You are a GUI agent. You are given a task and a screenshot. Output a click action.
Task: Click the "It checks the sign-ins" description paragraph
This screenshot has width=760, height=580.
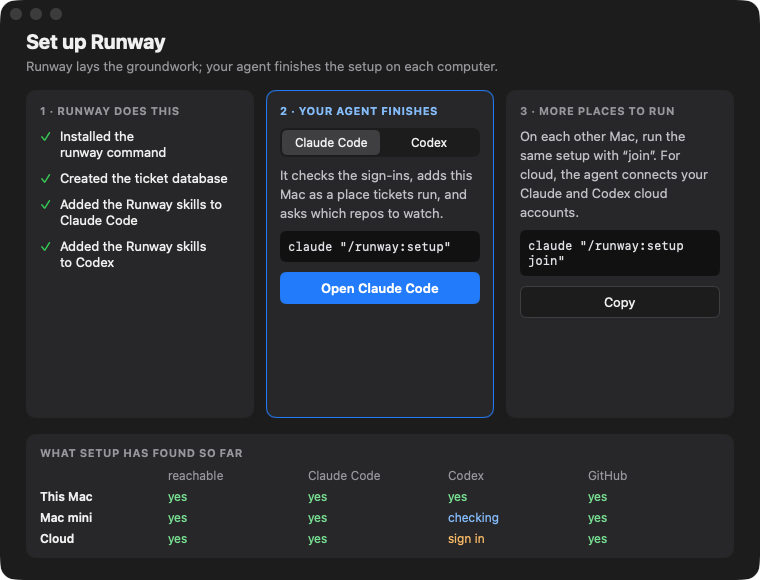click(x=376, y=194)
